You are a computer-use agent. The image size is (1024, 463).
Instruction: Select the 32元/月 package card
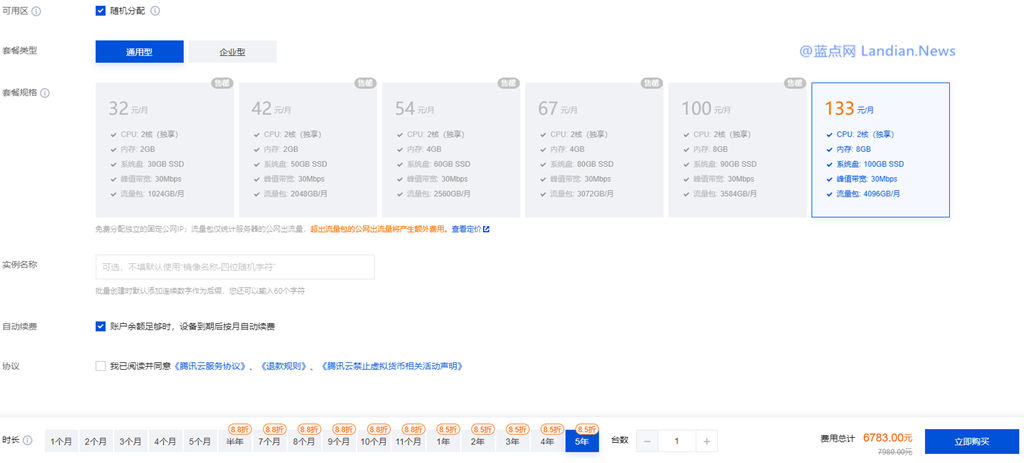165,150
